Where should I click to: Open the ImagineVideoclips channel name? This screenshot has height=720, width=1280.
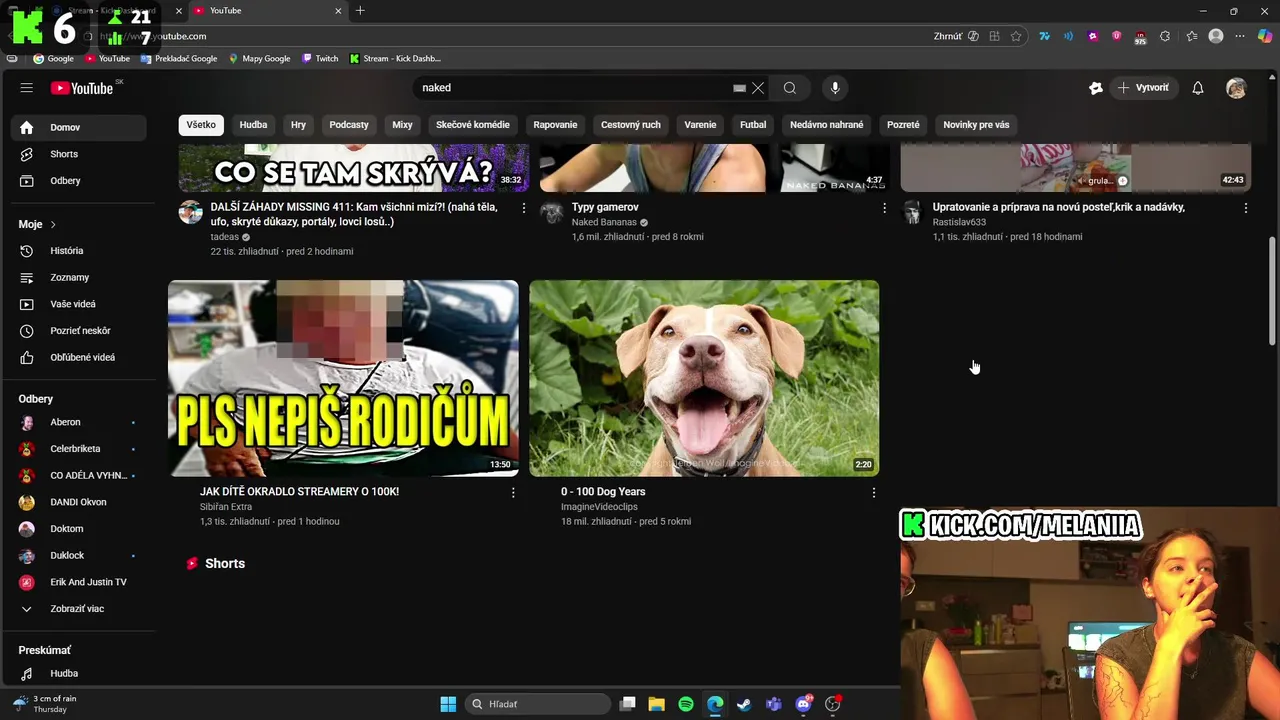599,507
